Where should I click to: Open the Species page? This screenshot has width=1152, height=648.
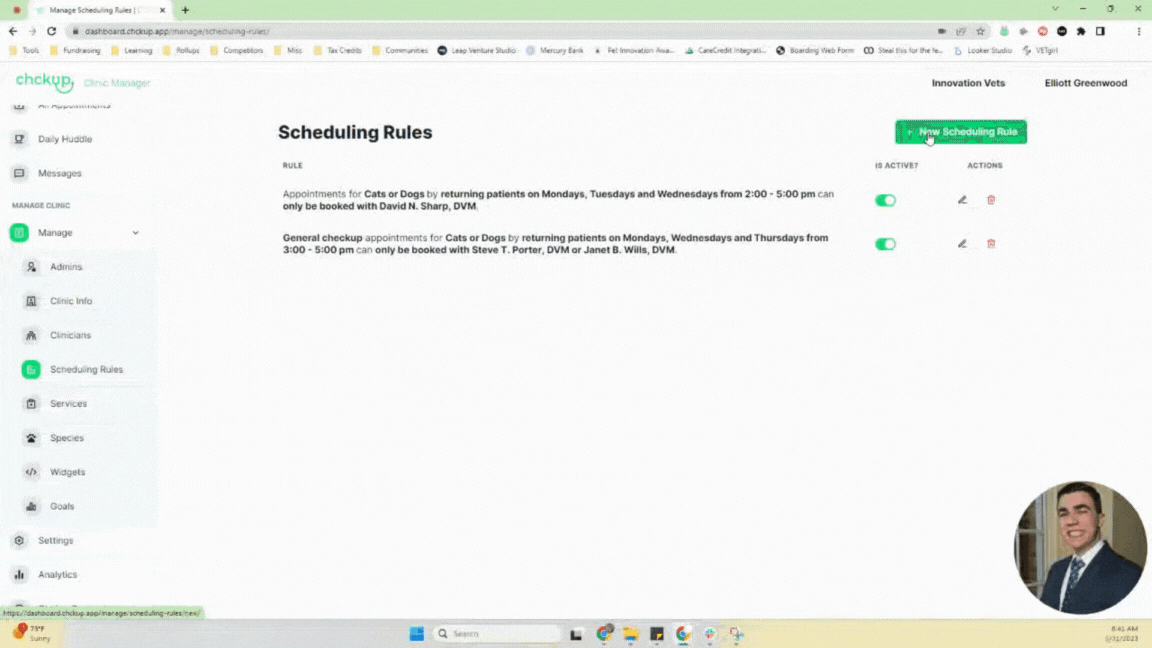coord(67,438)
